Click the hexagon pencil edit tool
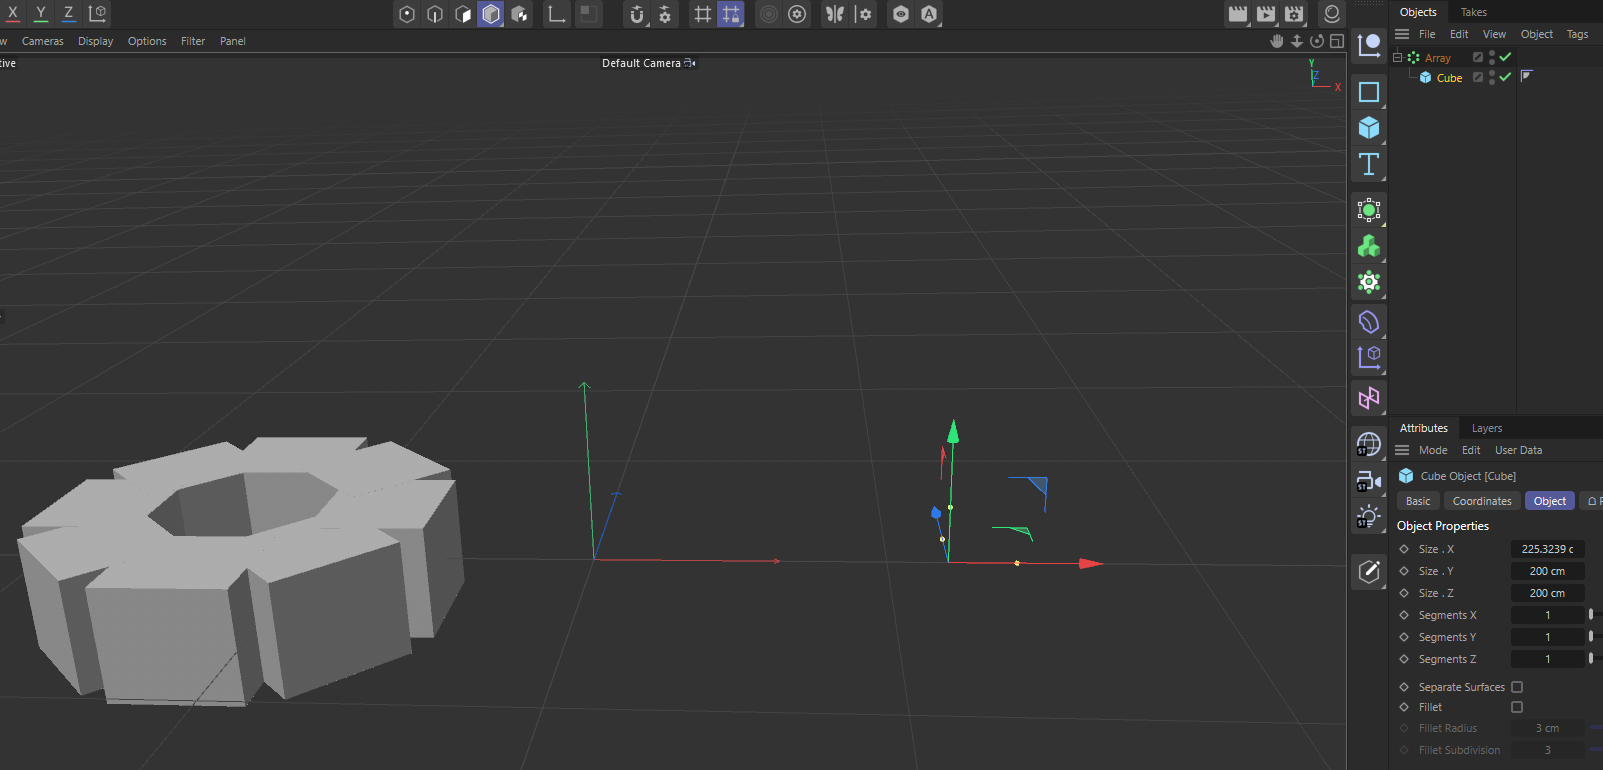 pos(1369,572)
